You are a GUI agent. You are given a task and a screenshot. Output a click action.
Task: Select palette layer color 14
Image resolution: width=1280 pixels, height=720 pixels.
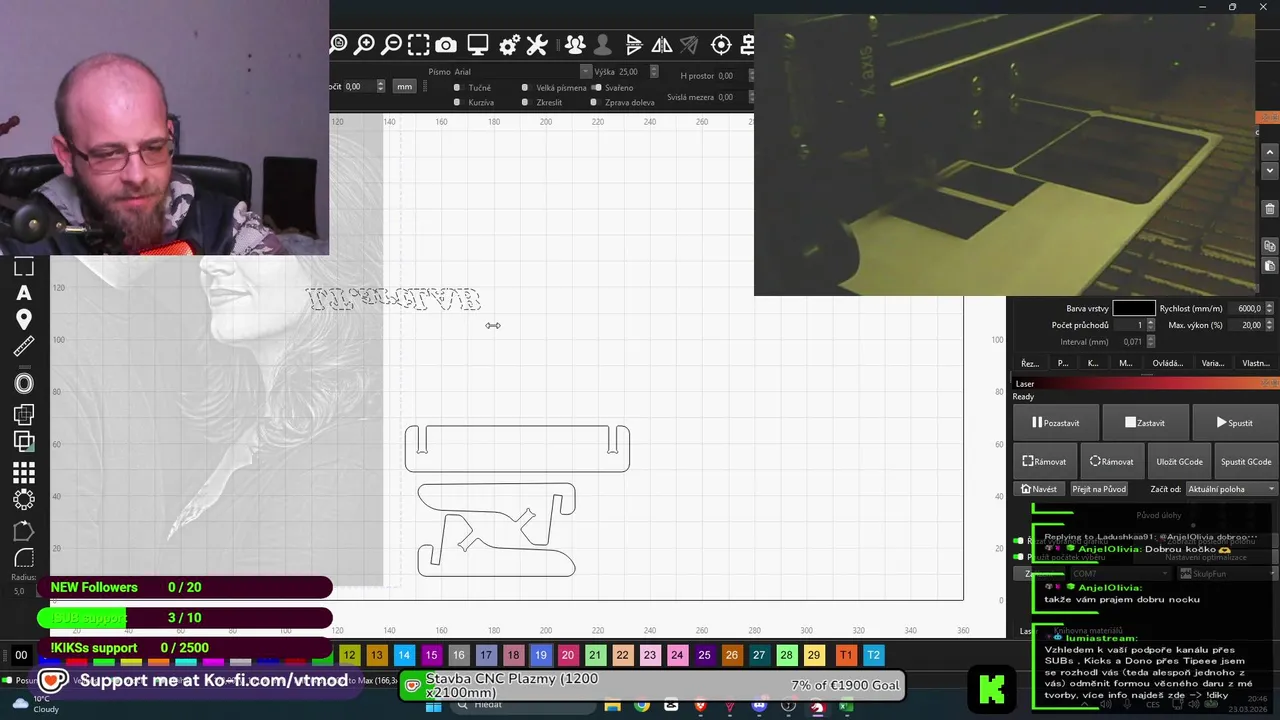404,655
